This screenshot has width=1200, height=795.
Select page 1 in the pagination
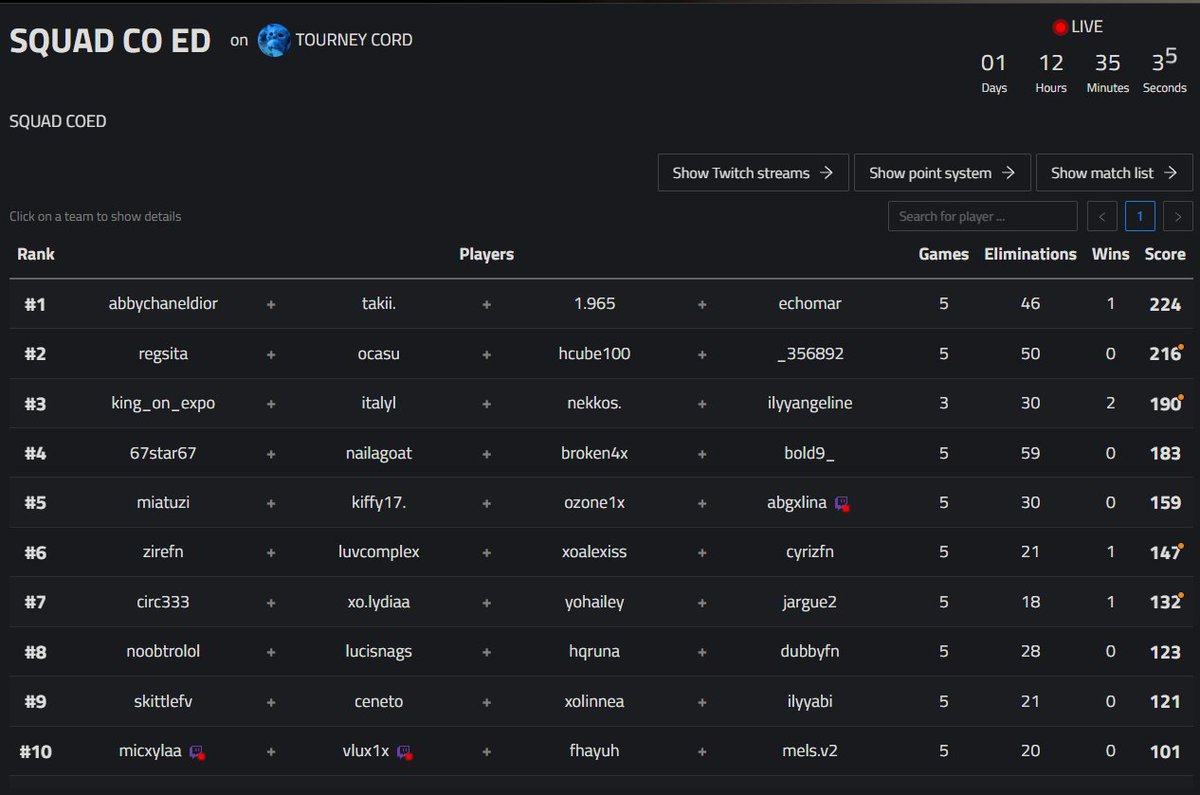click(x=1140, y=216)
